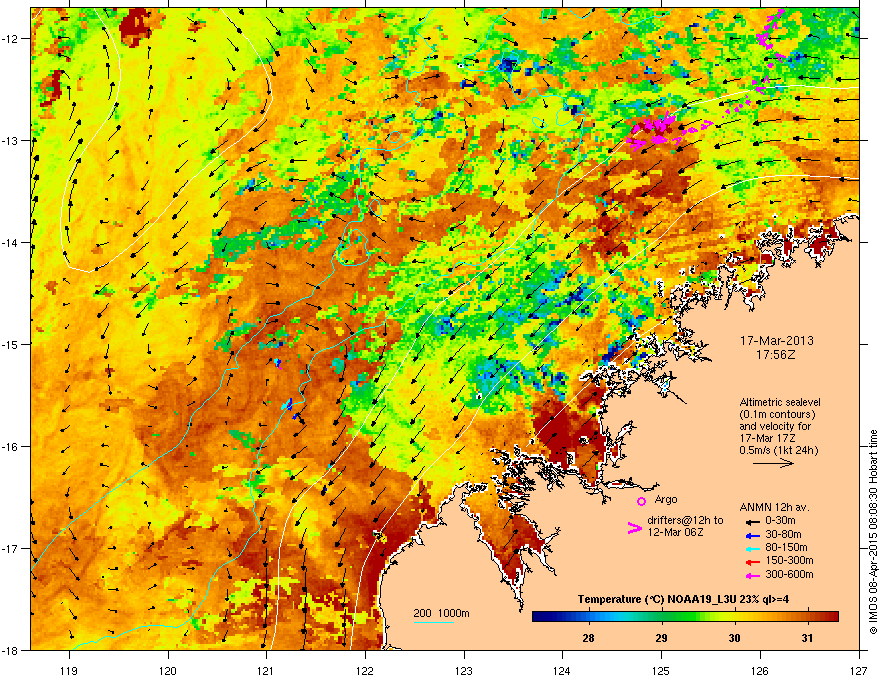The image size is (880, 680).
Task: Click the red 150-300m arrow legend icon
Action: coord(751,562)
